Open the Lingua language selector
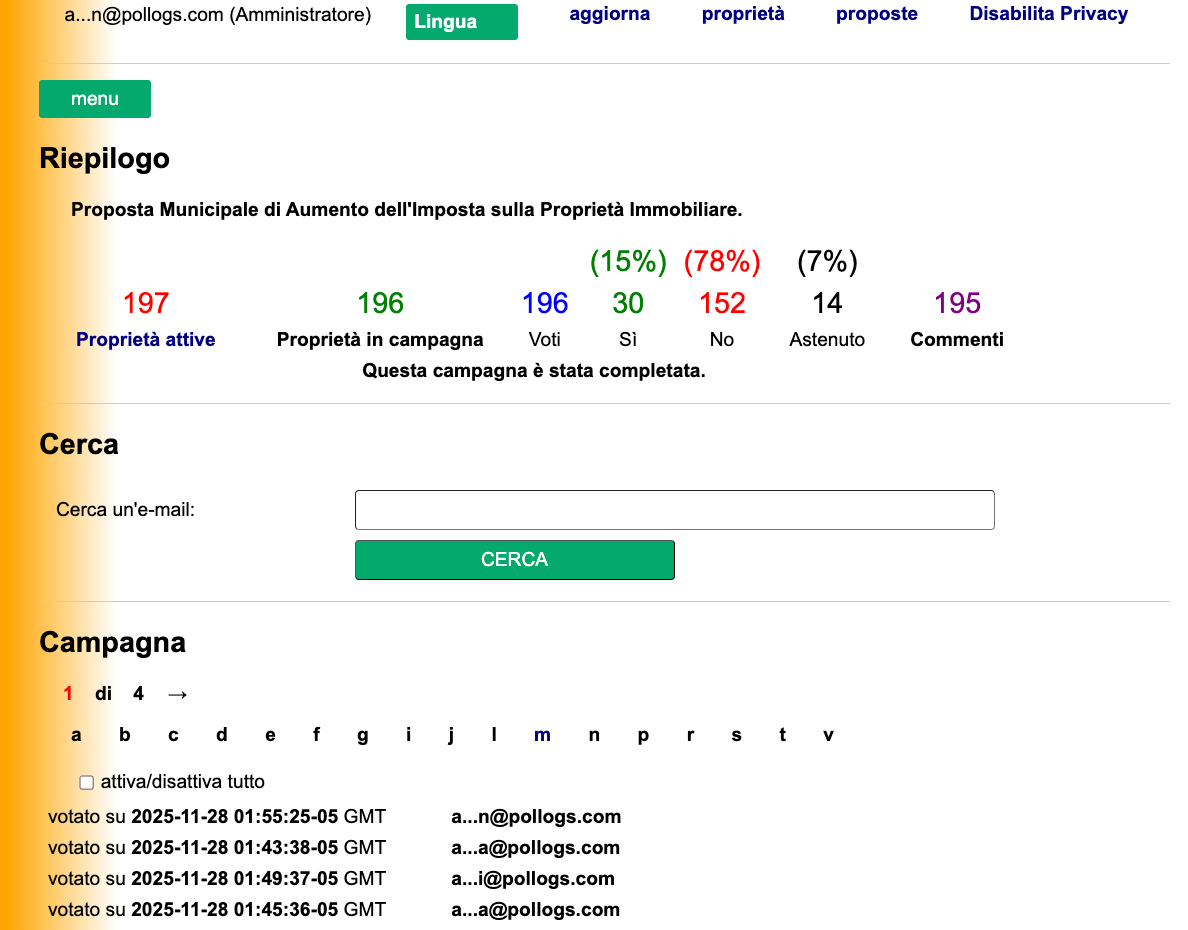The height and width of the screenshot is (930, 1188). 461,21
